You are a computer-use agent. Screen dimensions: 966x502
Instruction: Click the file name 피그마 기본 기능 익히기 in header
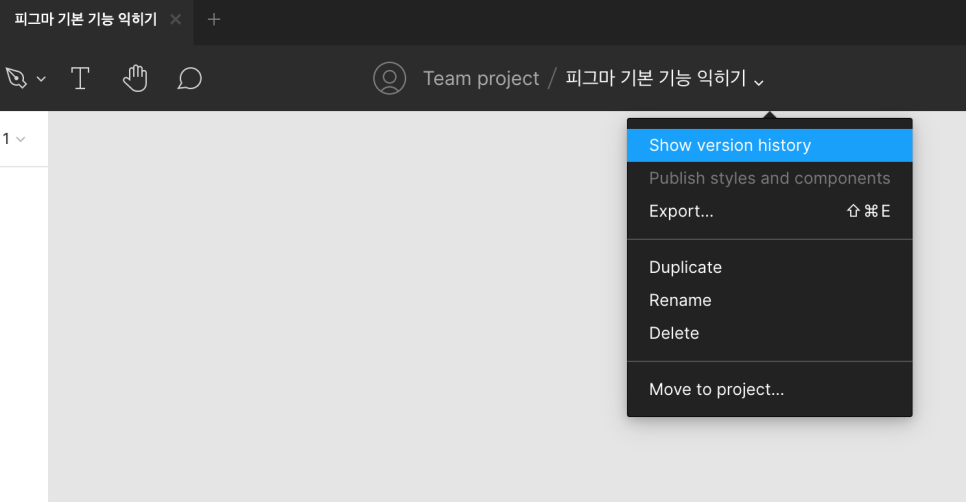[656, 78]
